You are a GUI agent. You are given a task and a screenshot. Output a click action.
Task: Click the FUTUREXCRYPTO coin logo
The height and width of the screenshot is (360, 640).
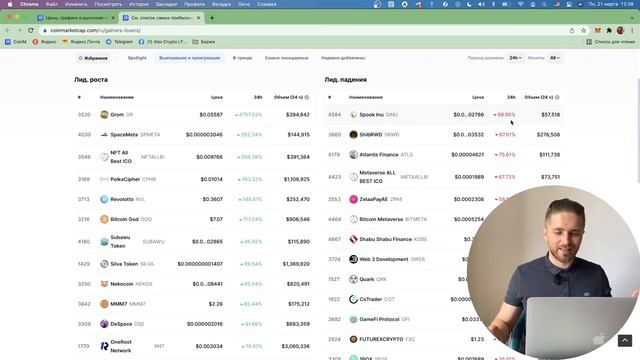tap(353, 339)
